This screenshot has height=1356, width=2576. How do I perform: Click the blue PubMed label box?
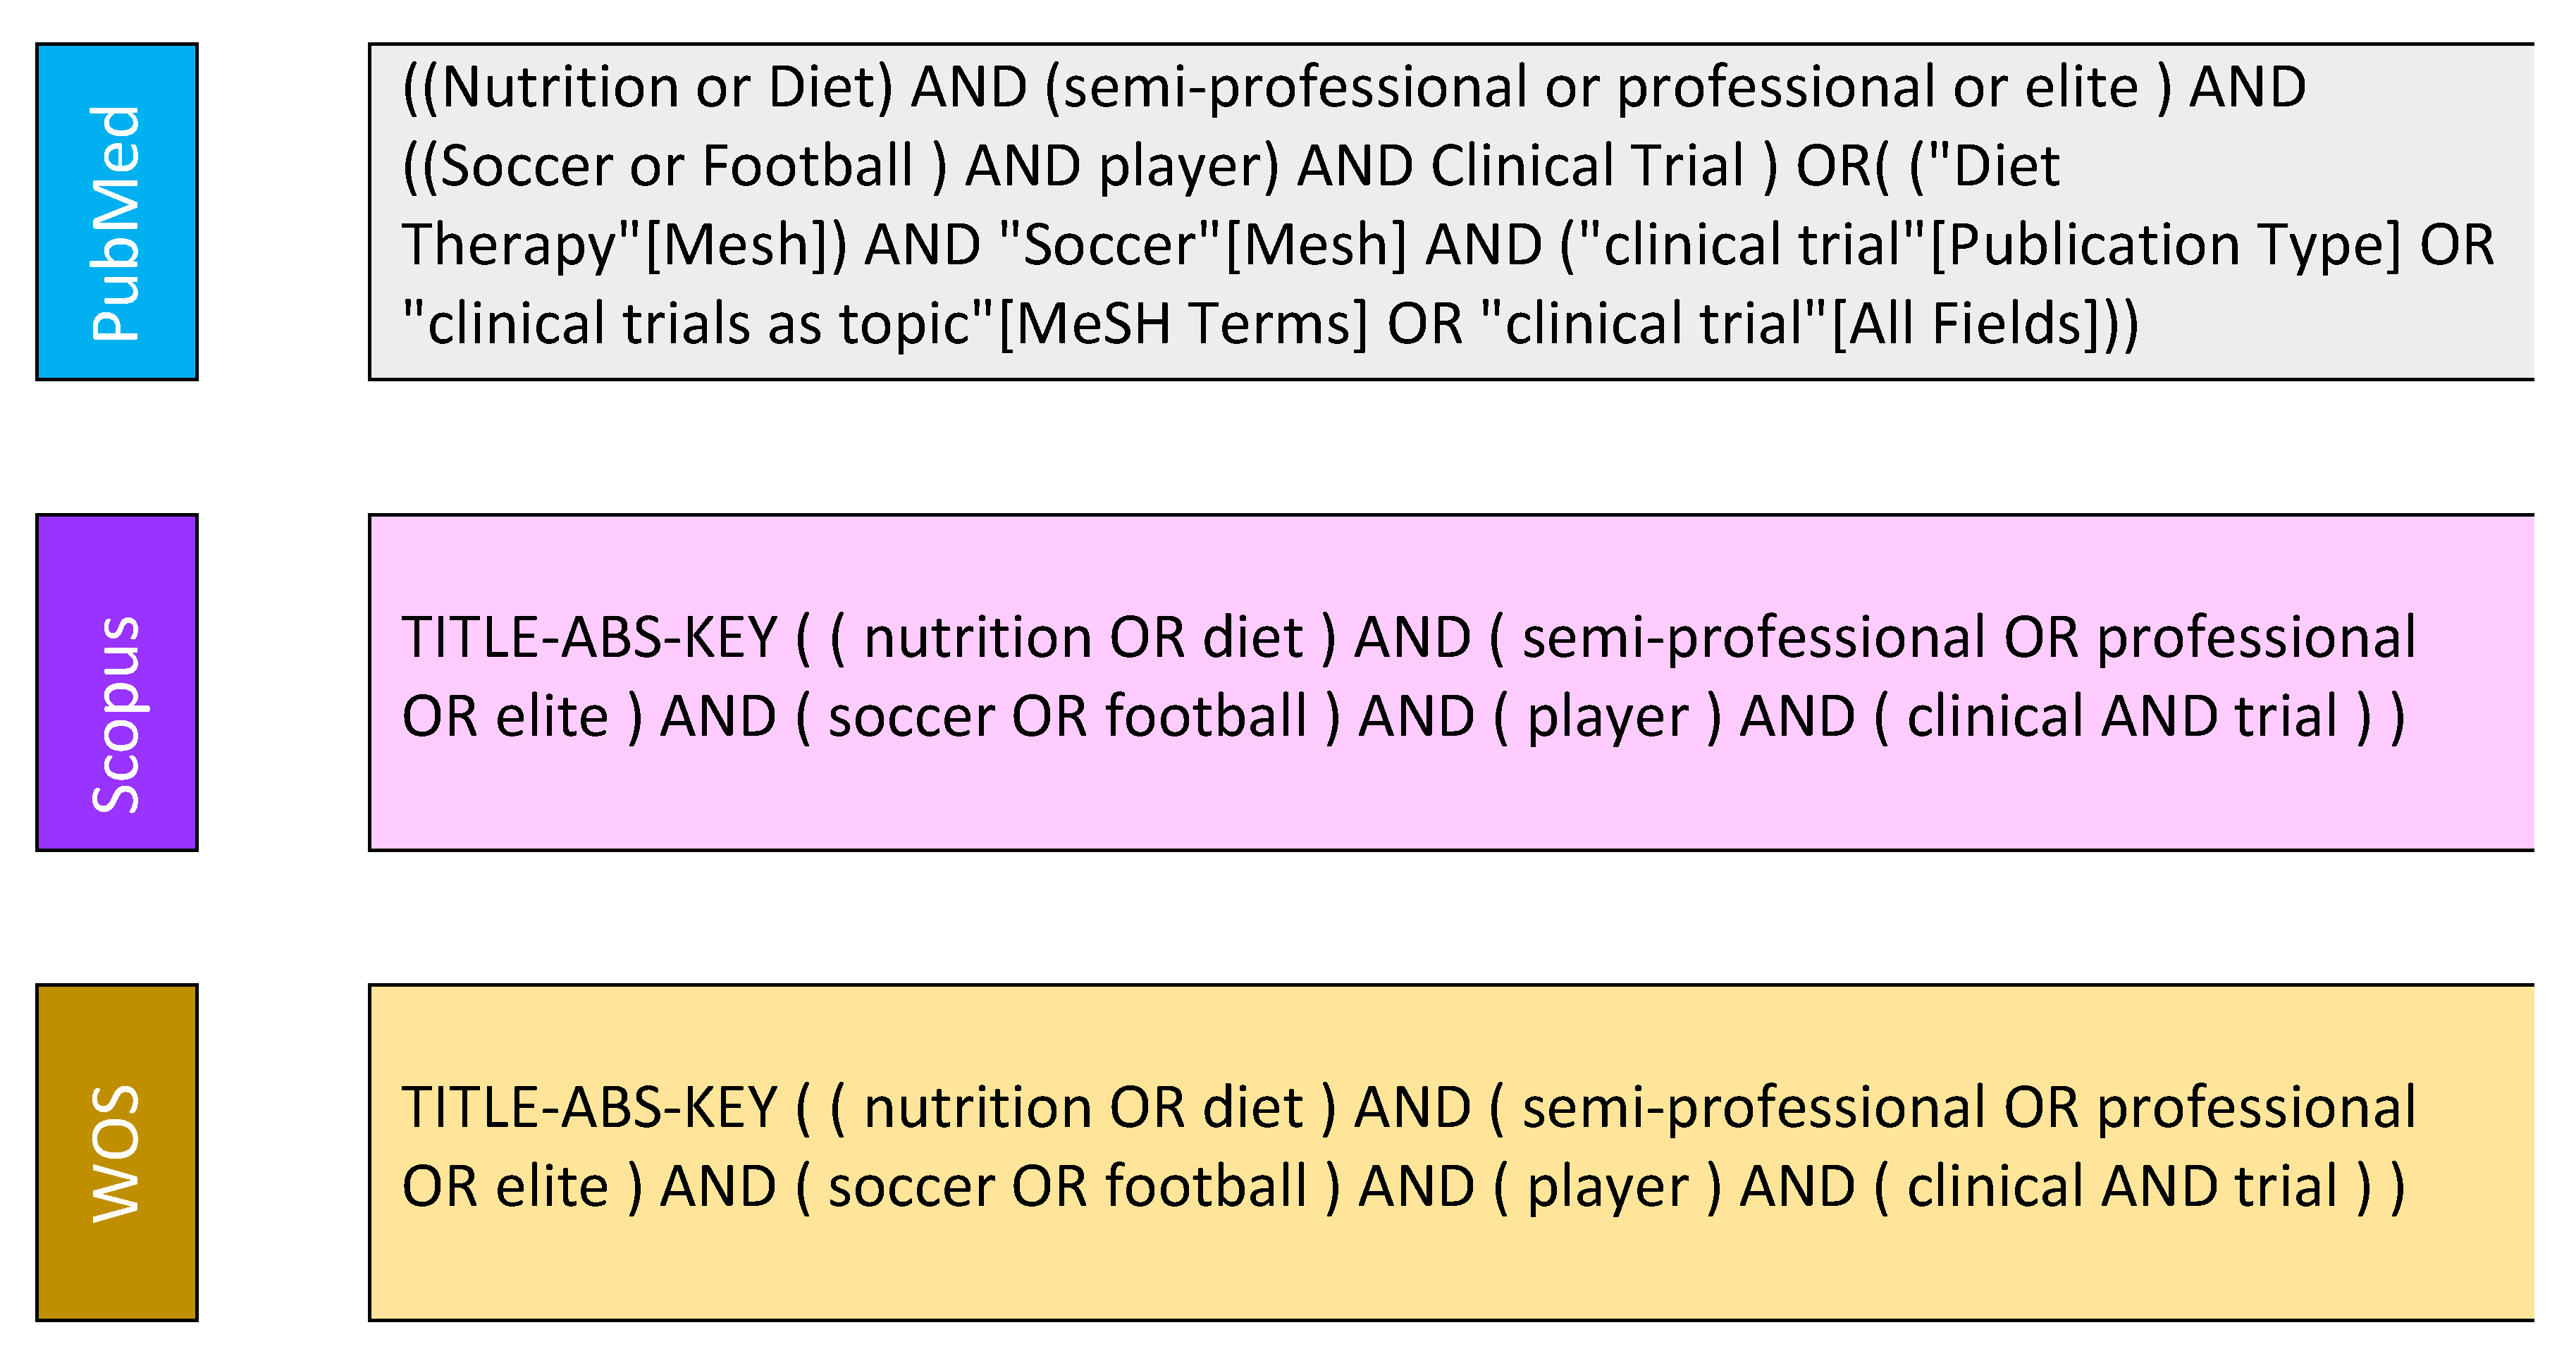tap(117, 211)
